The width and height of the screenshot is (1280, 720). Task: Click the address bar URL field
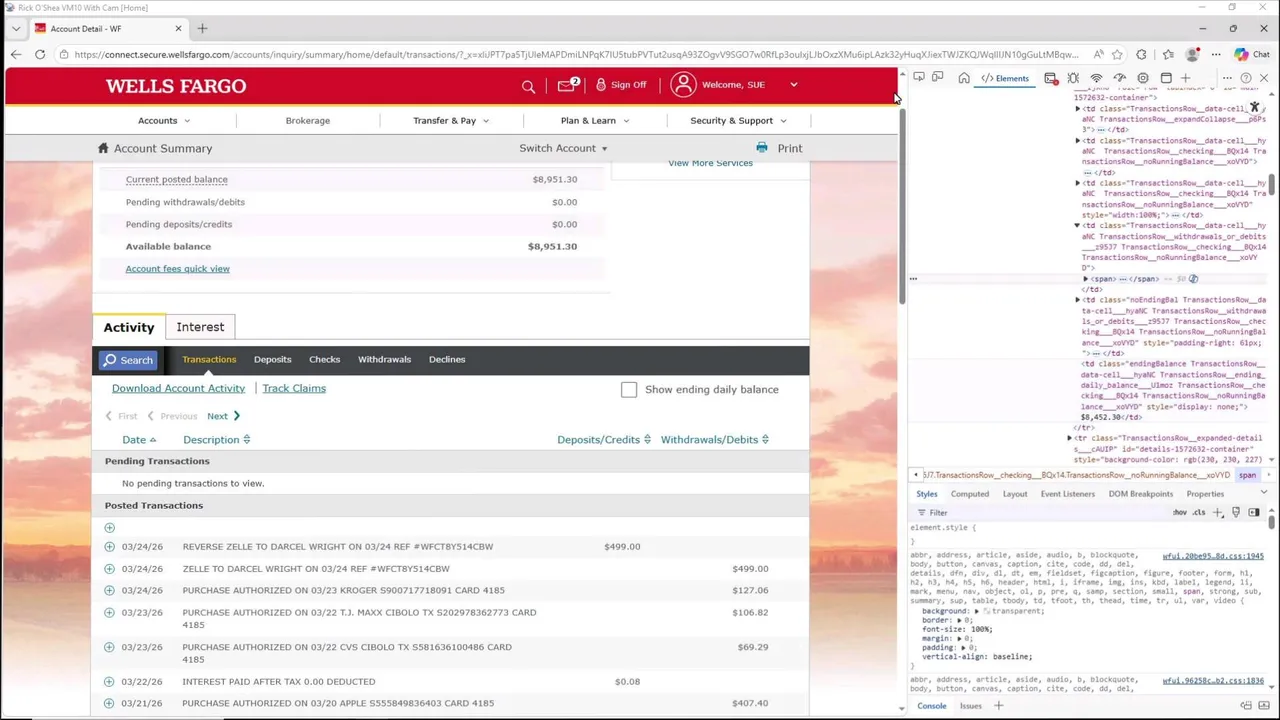pos(576,55)
